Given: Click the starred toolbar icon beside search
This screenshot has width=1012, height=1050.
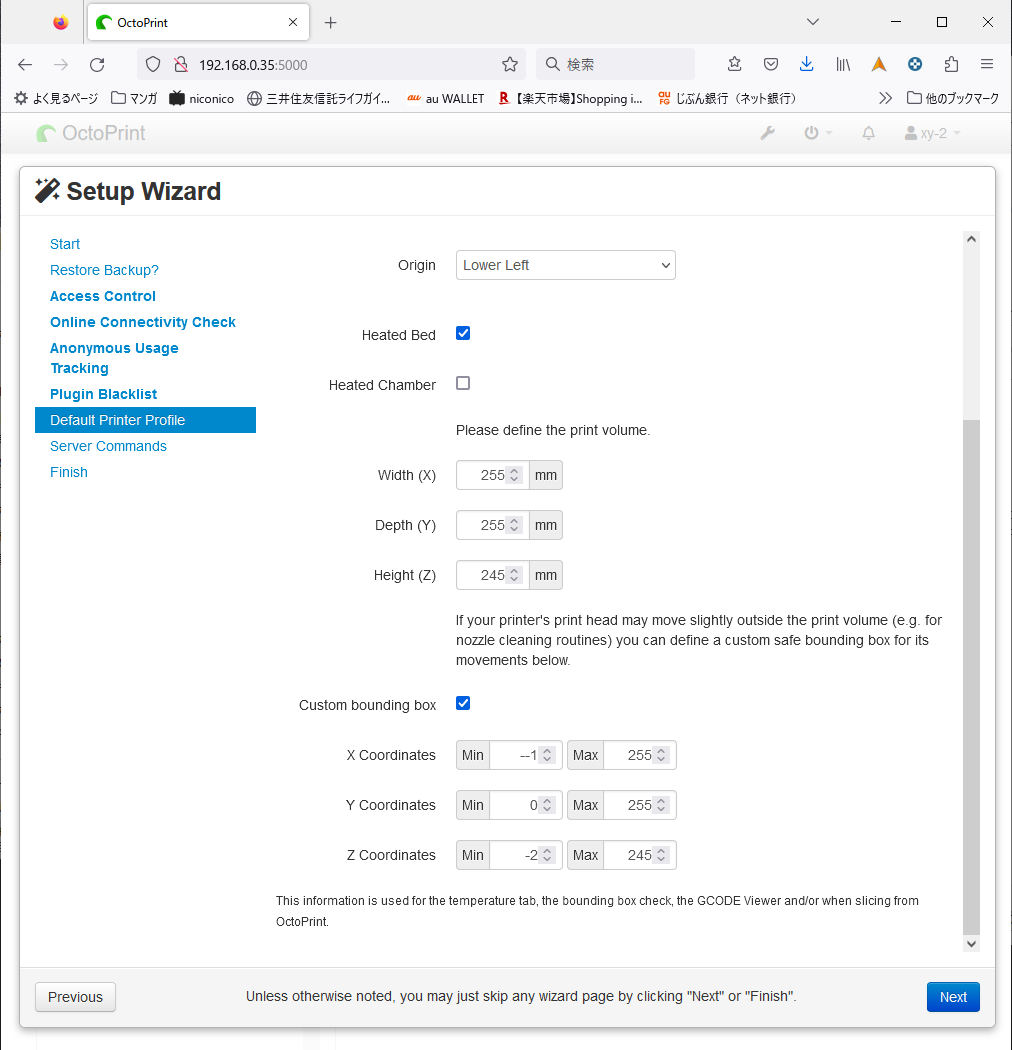Looking at the screenshot, I should pos(734,64).
